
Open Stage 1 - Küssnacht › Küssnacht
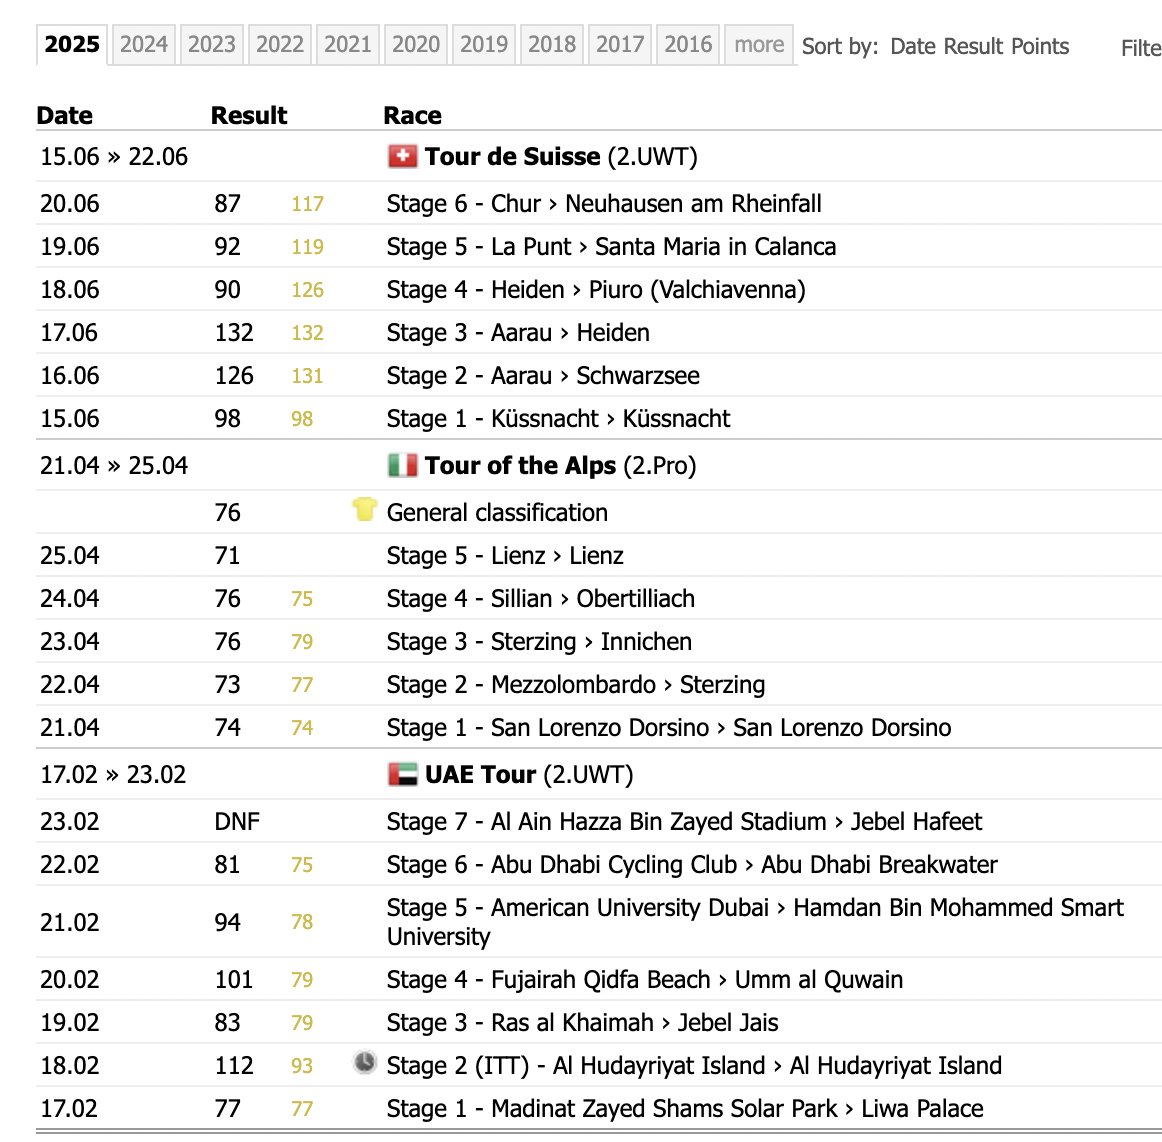(558, 419)
